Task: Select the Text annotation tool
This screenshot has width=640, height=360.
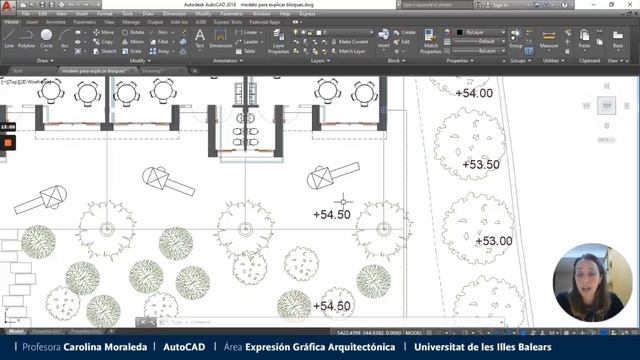Action: click(200, 39)
